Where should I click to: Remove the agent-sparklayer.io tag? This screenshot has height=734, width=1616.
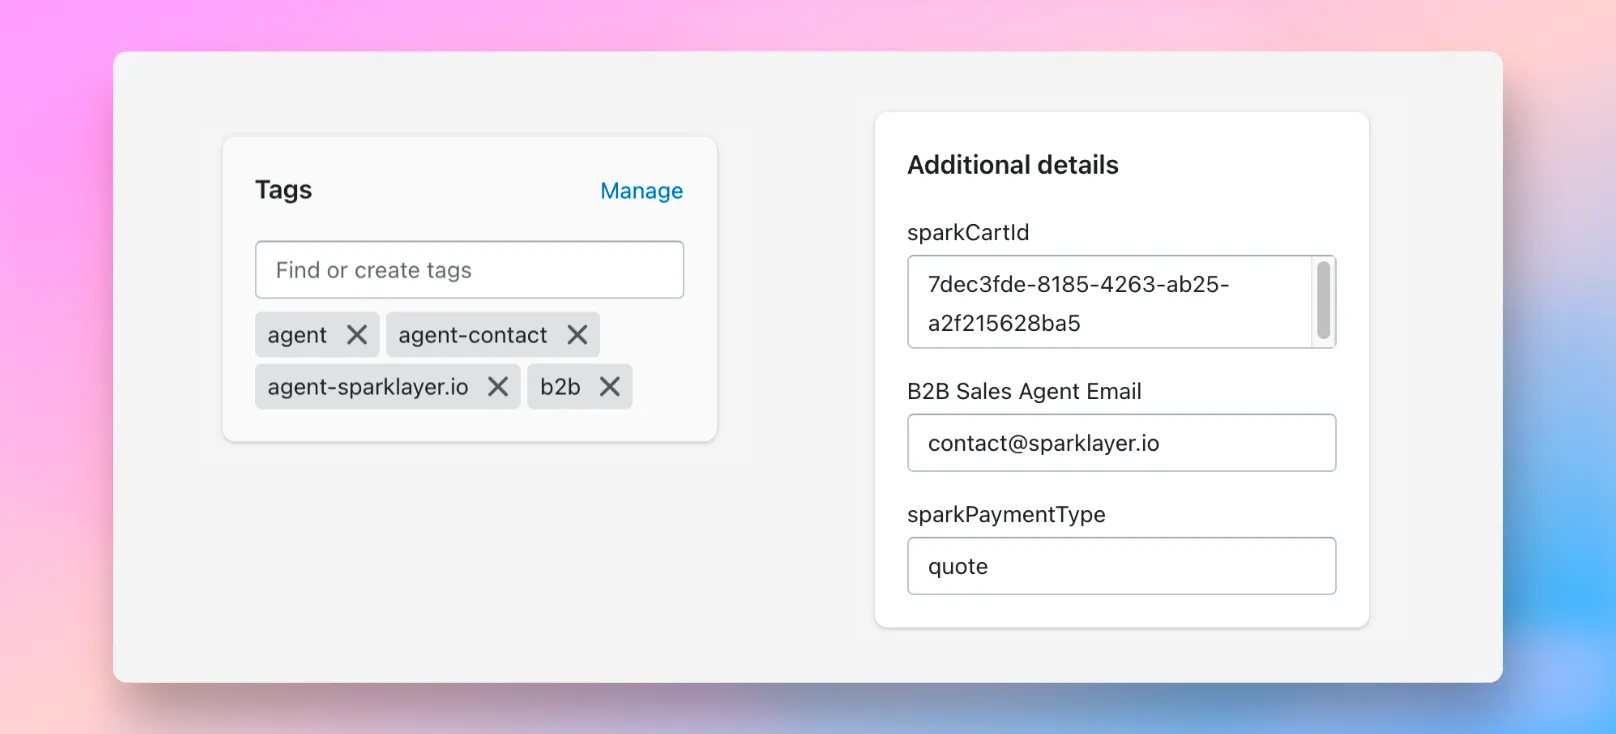tap(498, 386)
